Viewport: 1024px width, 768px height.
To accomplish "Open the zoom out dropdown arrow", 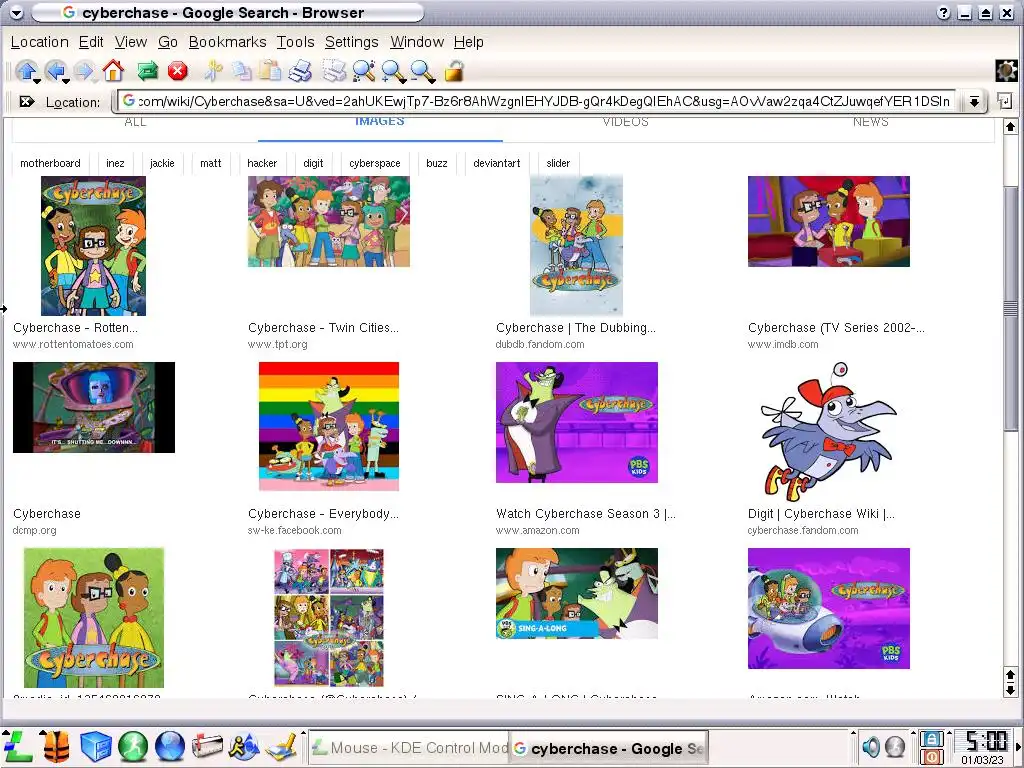I will tap(432, 80).
